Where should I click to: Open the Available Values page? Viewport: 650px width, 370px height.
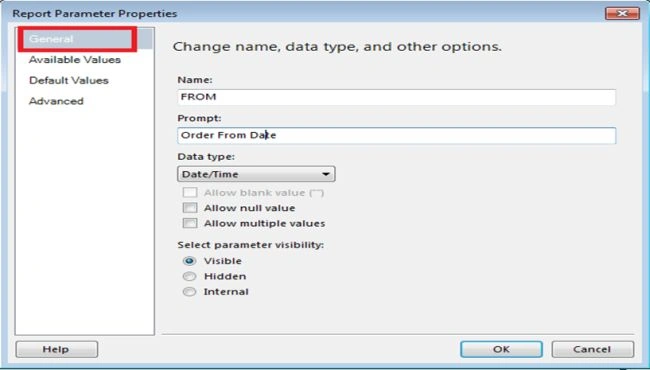(75, 60)
